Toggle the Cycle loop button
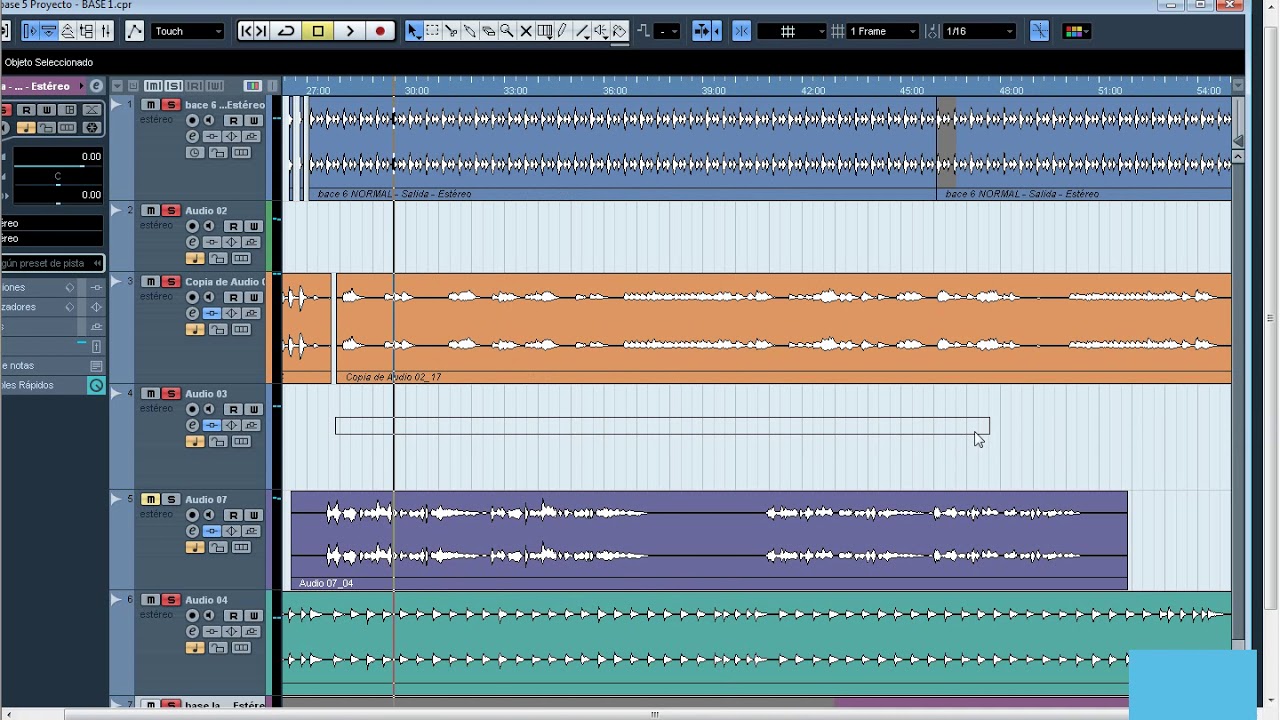The image size is (1280, 720). pos(286,31)
